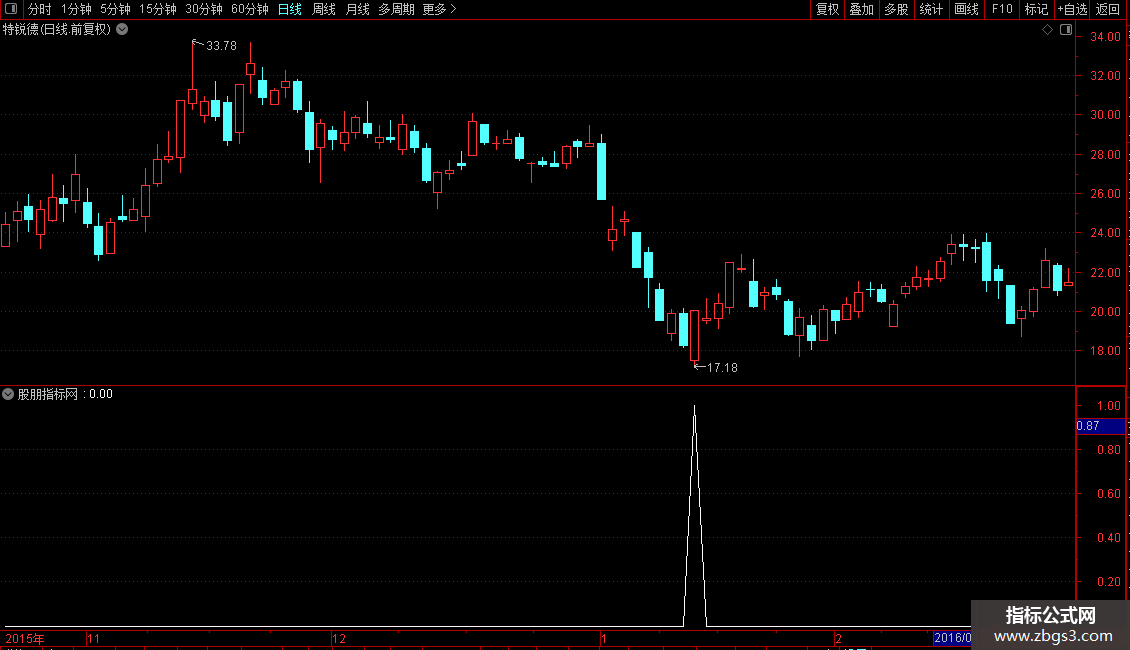The width and height of the screenshot is (1130, 650).
Task: Click the 11 month marker on time axis
Action: (94, 638)
